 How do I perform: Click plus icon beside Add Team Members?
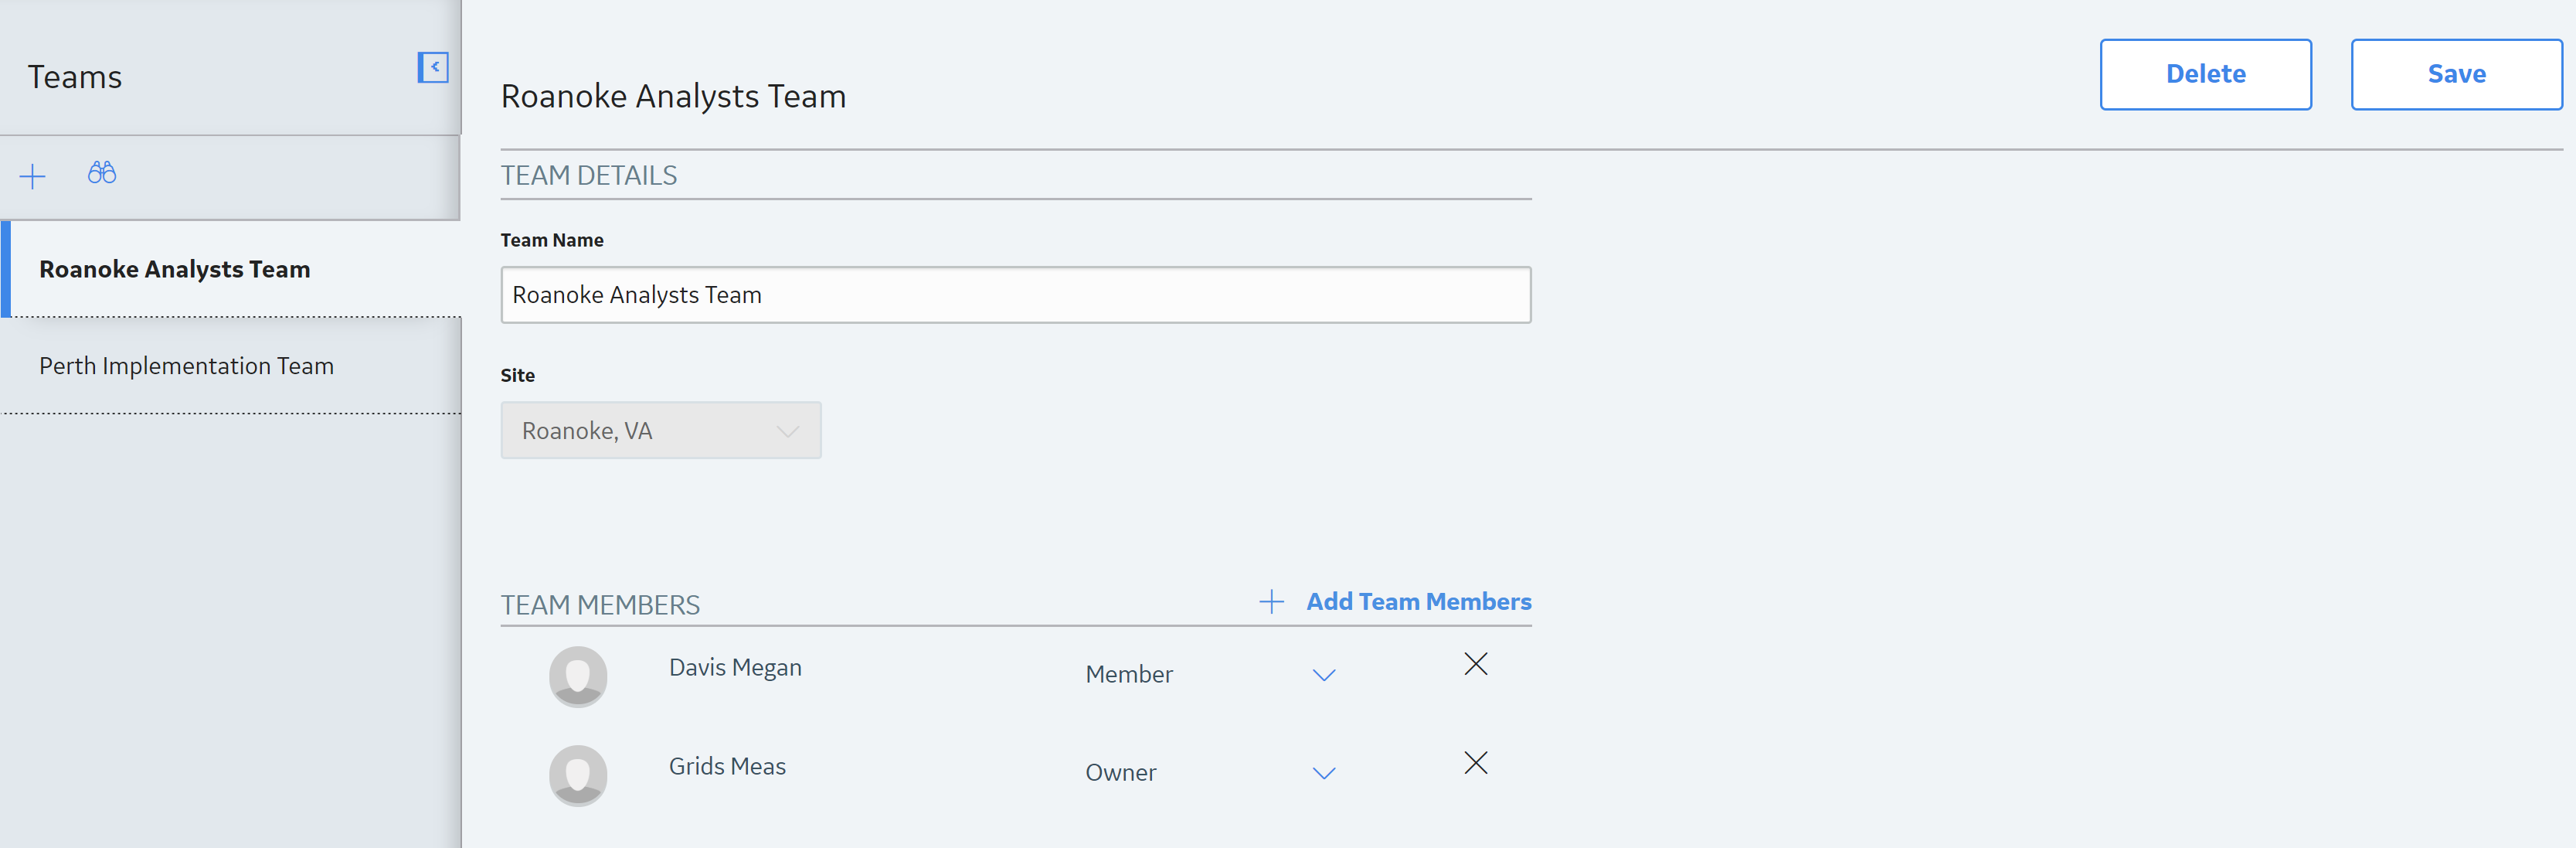pos(1271,601)
